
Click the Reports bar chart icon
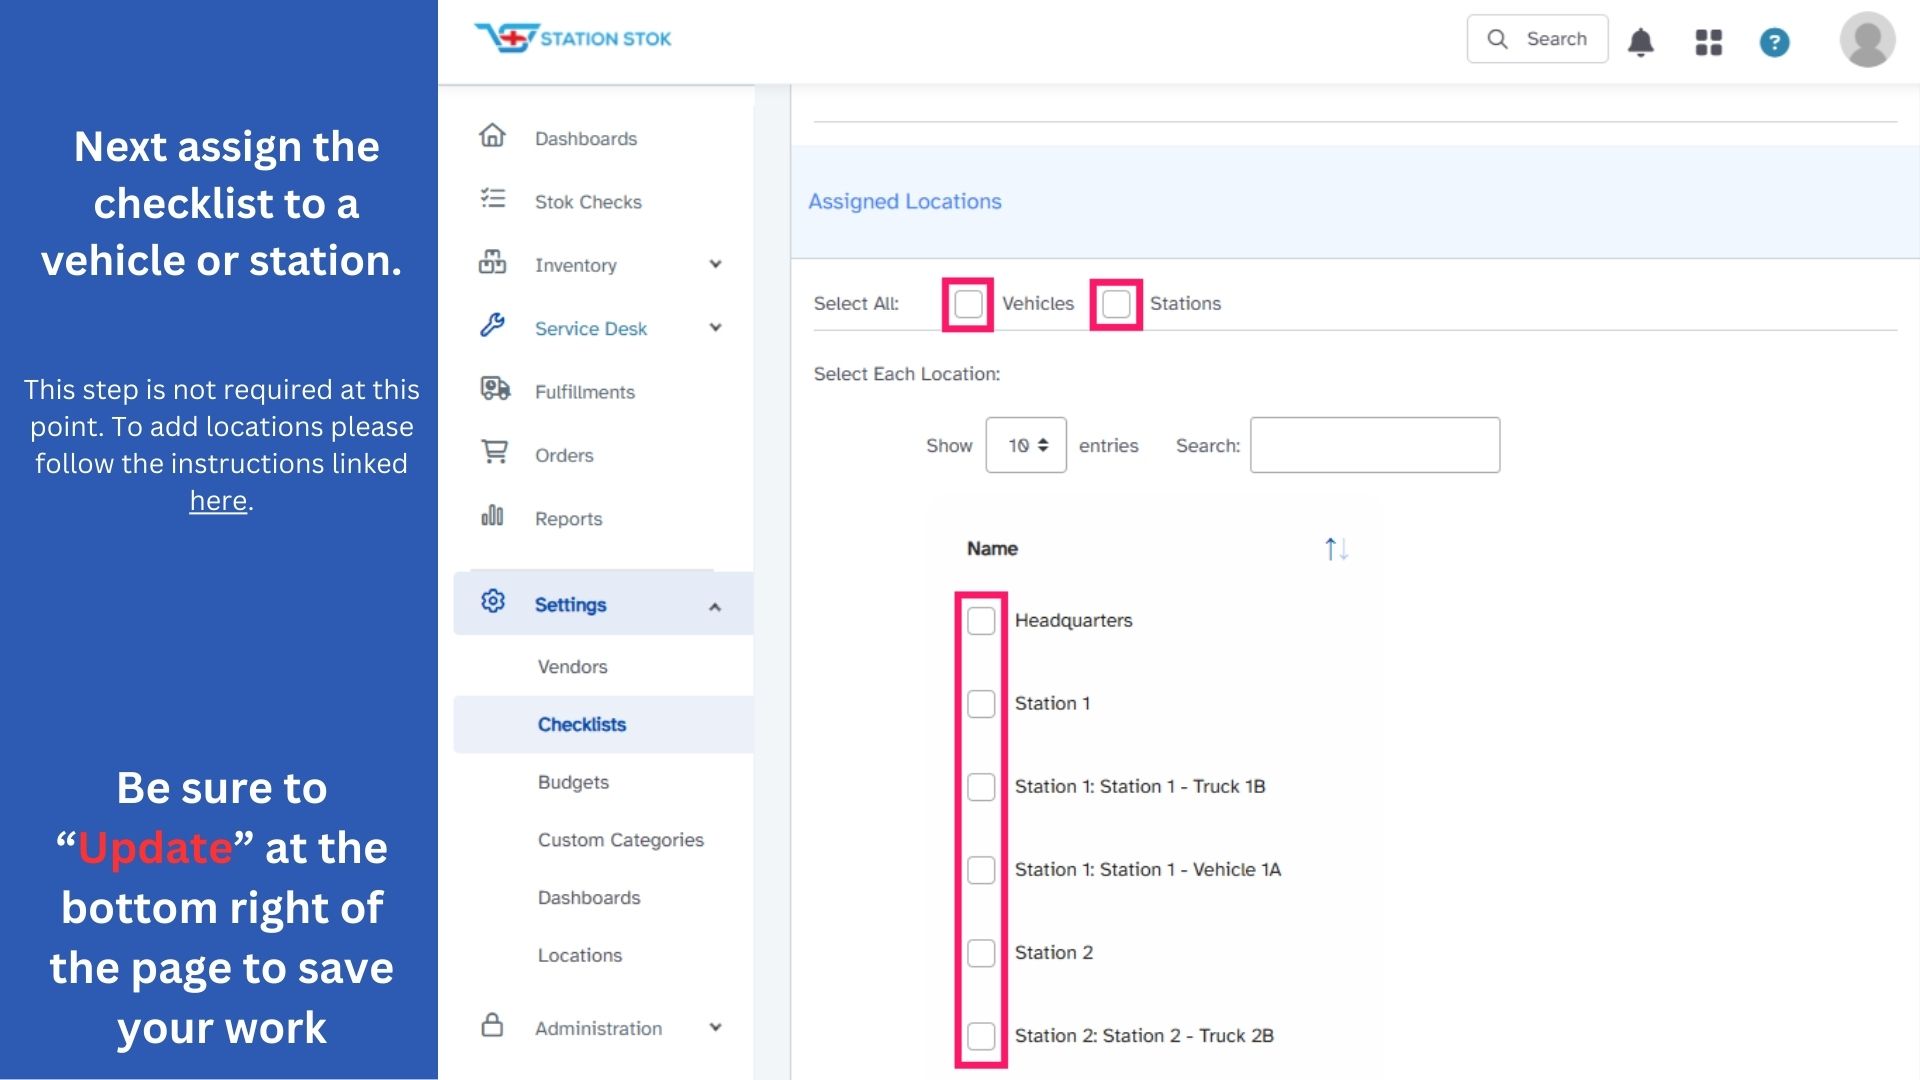[x=492, y=516]
